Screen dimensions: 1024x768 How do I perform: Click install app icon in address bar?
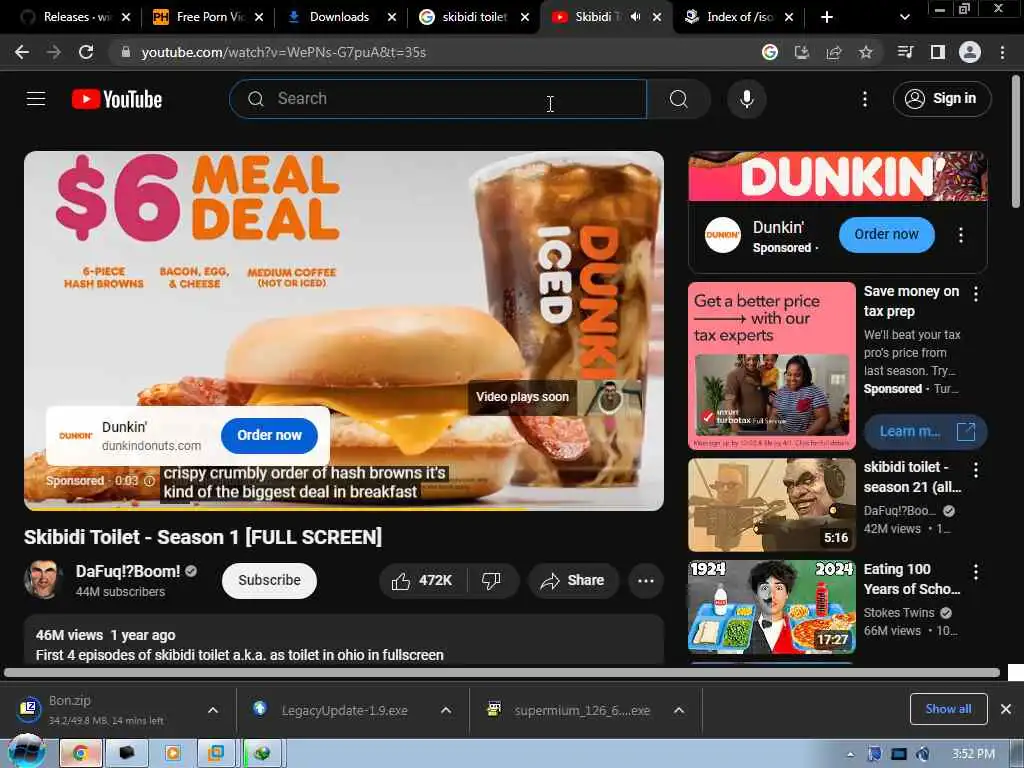pyautogui.click(x=802, y=52)
